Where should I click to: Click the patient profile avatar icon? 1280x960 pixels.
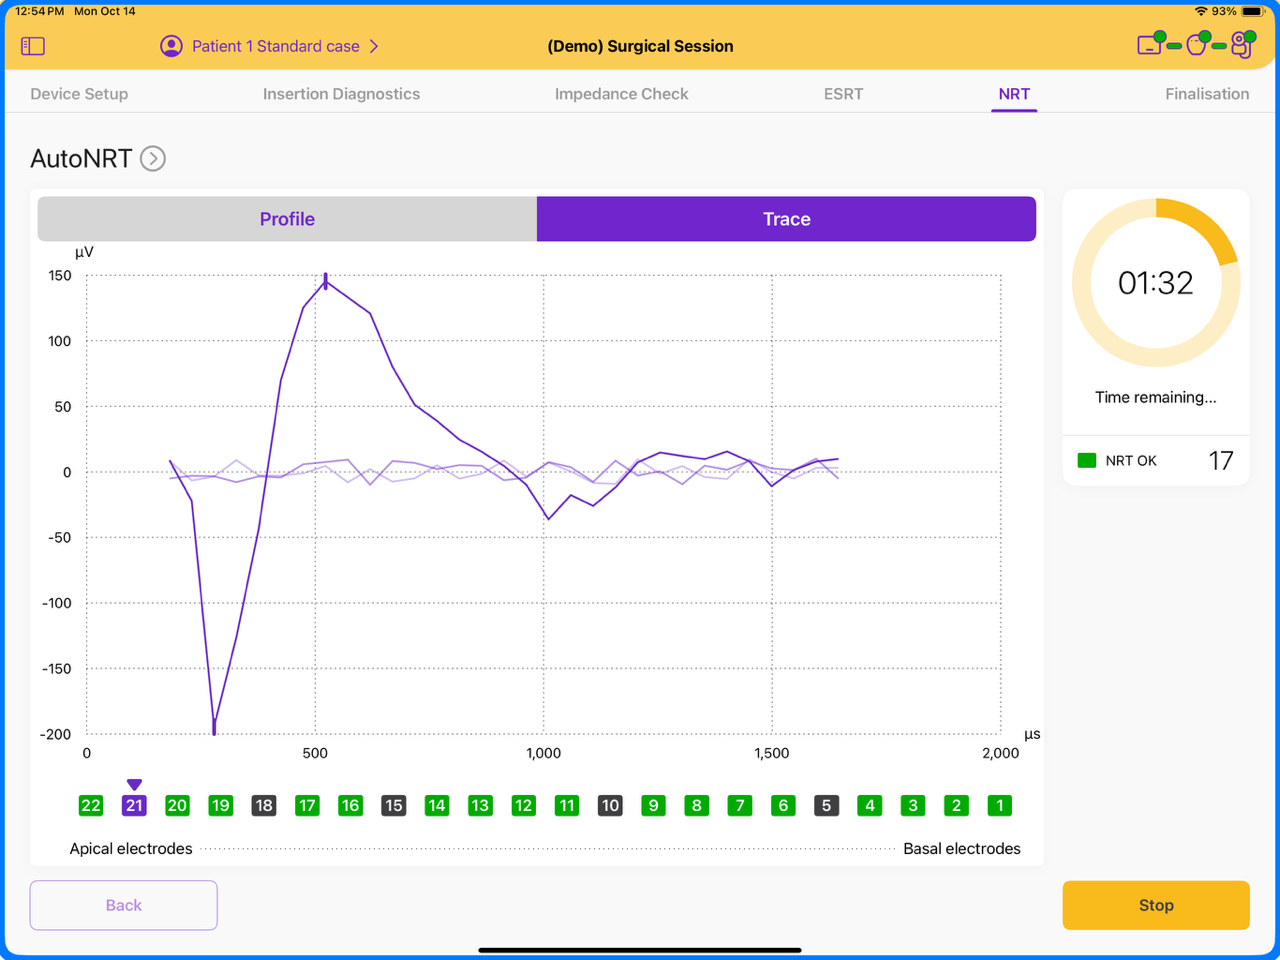point(172,46)
